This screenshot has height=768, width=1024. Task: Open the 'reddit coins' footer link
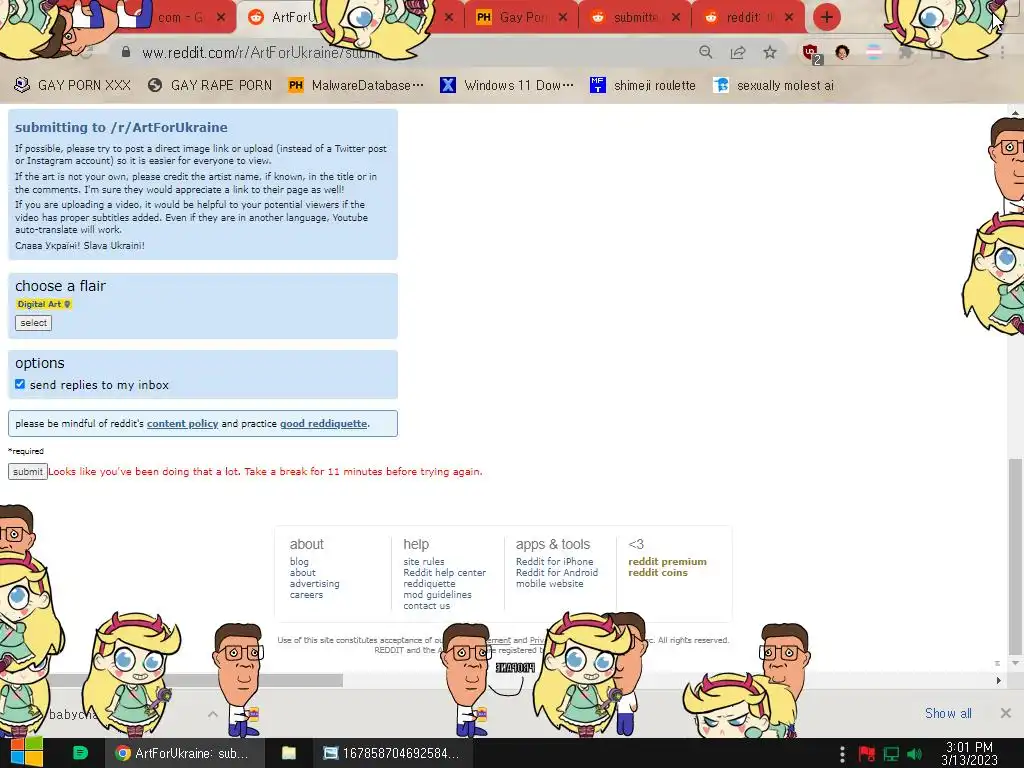(658, 573)
